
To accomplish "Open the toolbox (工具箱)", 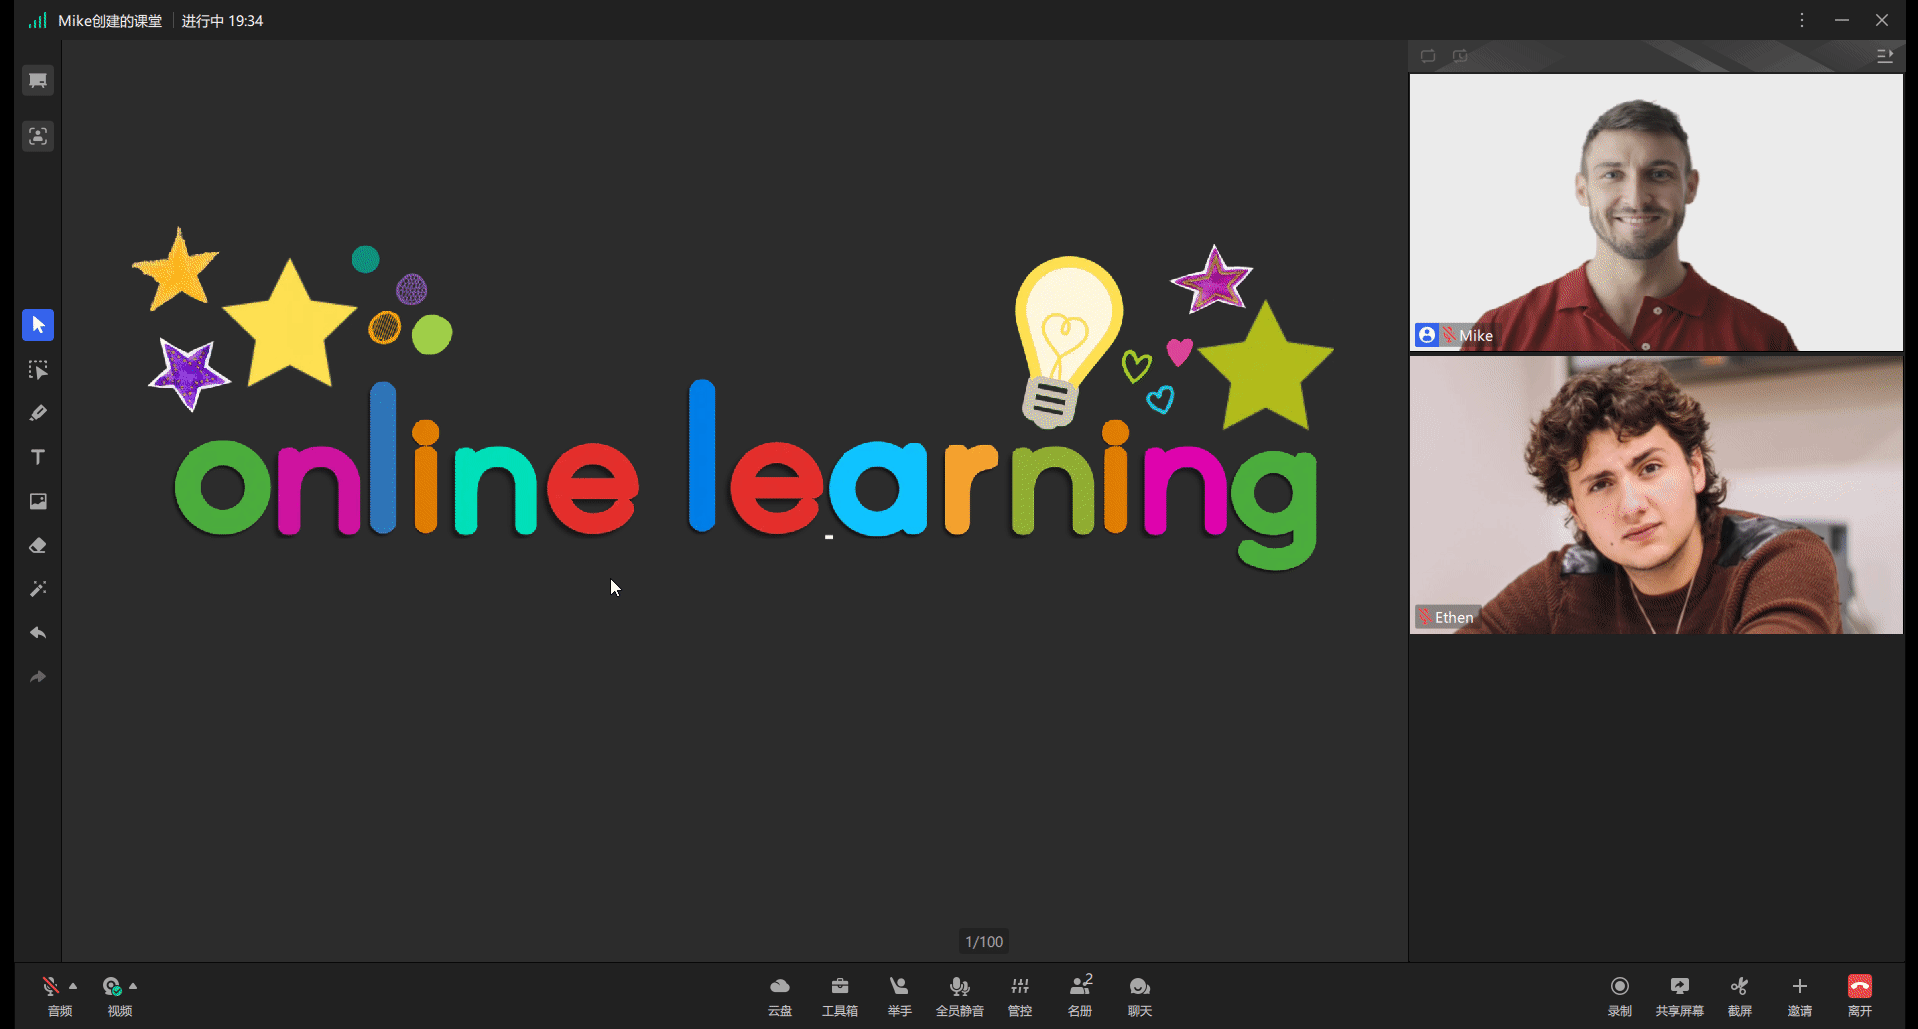I will pyautogui.click(x=840, y=996).
